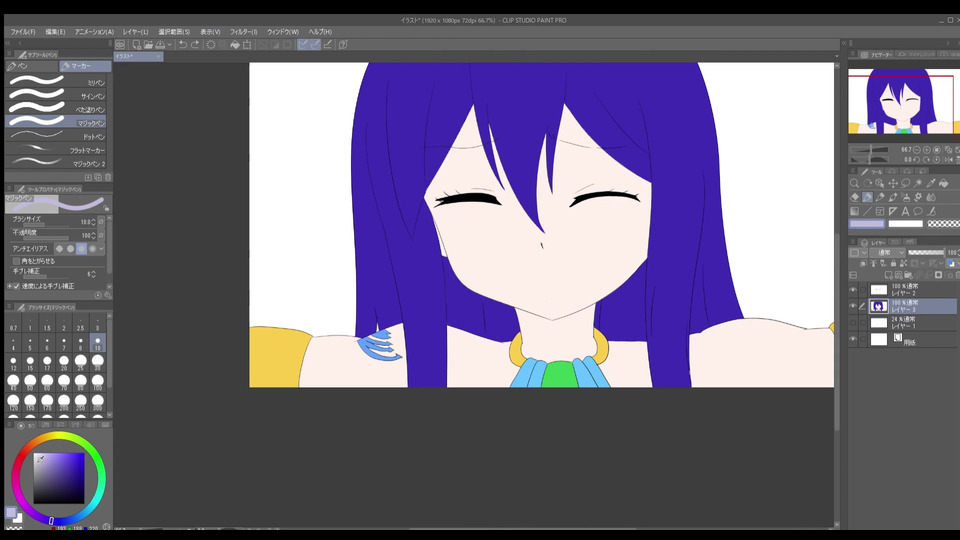Open the レイヤー(L) menu
Screen dimensions: 960x540
(135, 32)
